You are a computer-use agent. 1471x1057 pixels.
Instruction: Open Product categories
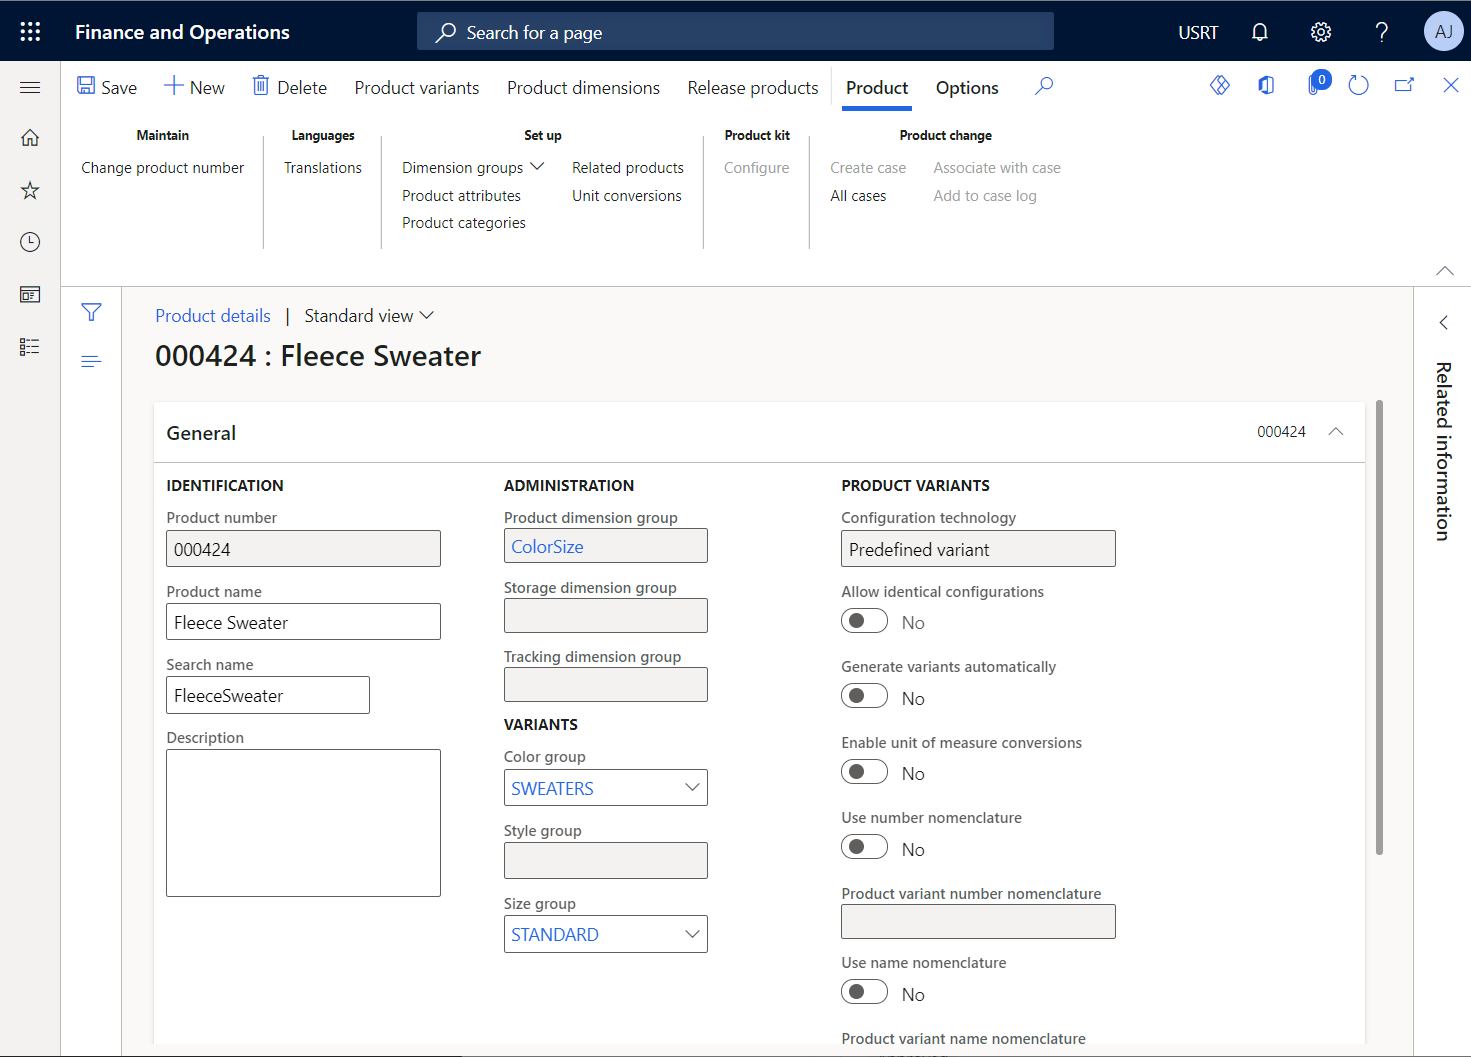pyautogui.click(x=464, y=223)
